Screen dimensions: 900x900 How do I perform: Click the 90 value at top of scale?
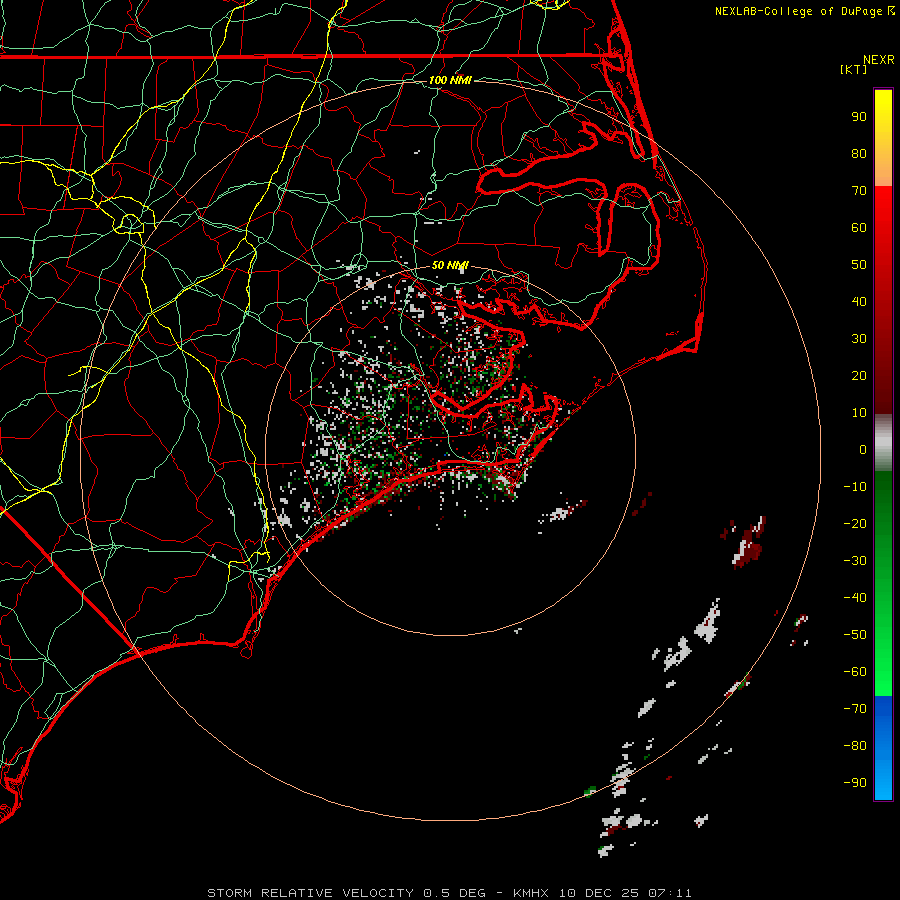[x=858, y=116]
